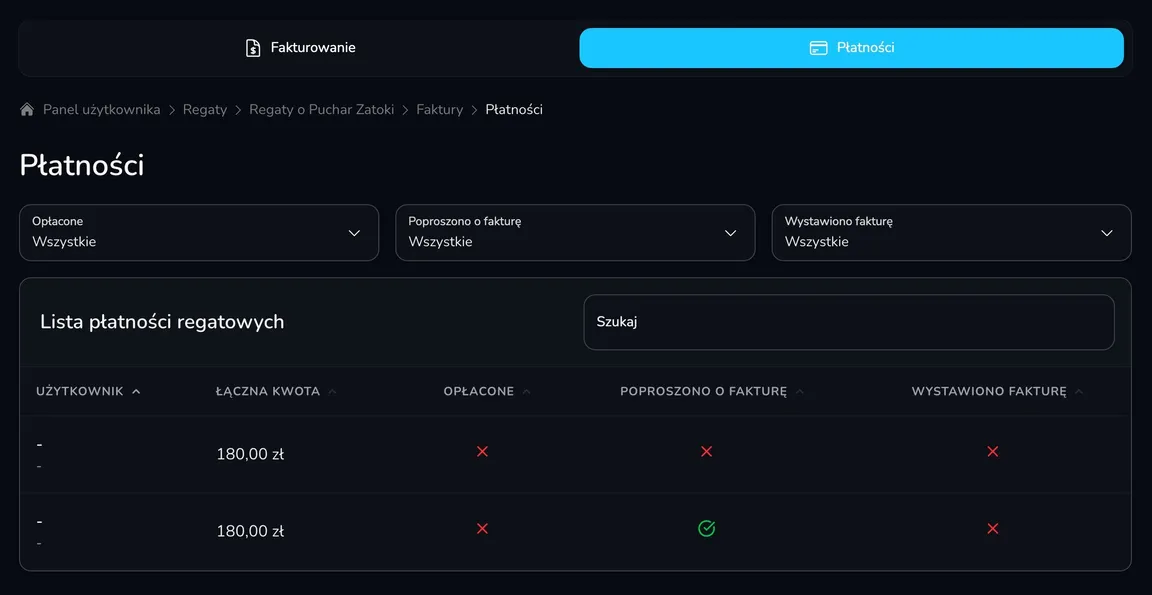Viewport: 1152px width, 595px height.
Task: Open the Fakturowanie tab
Action: tap(299, 48)
